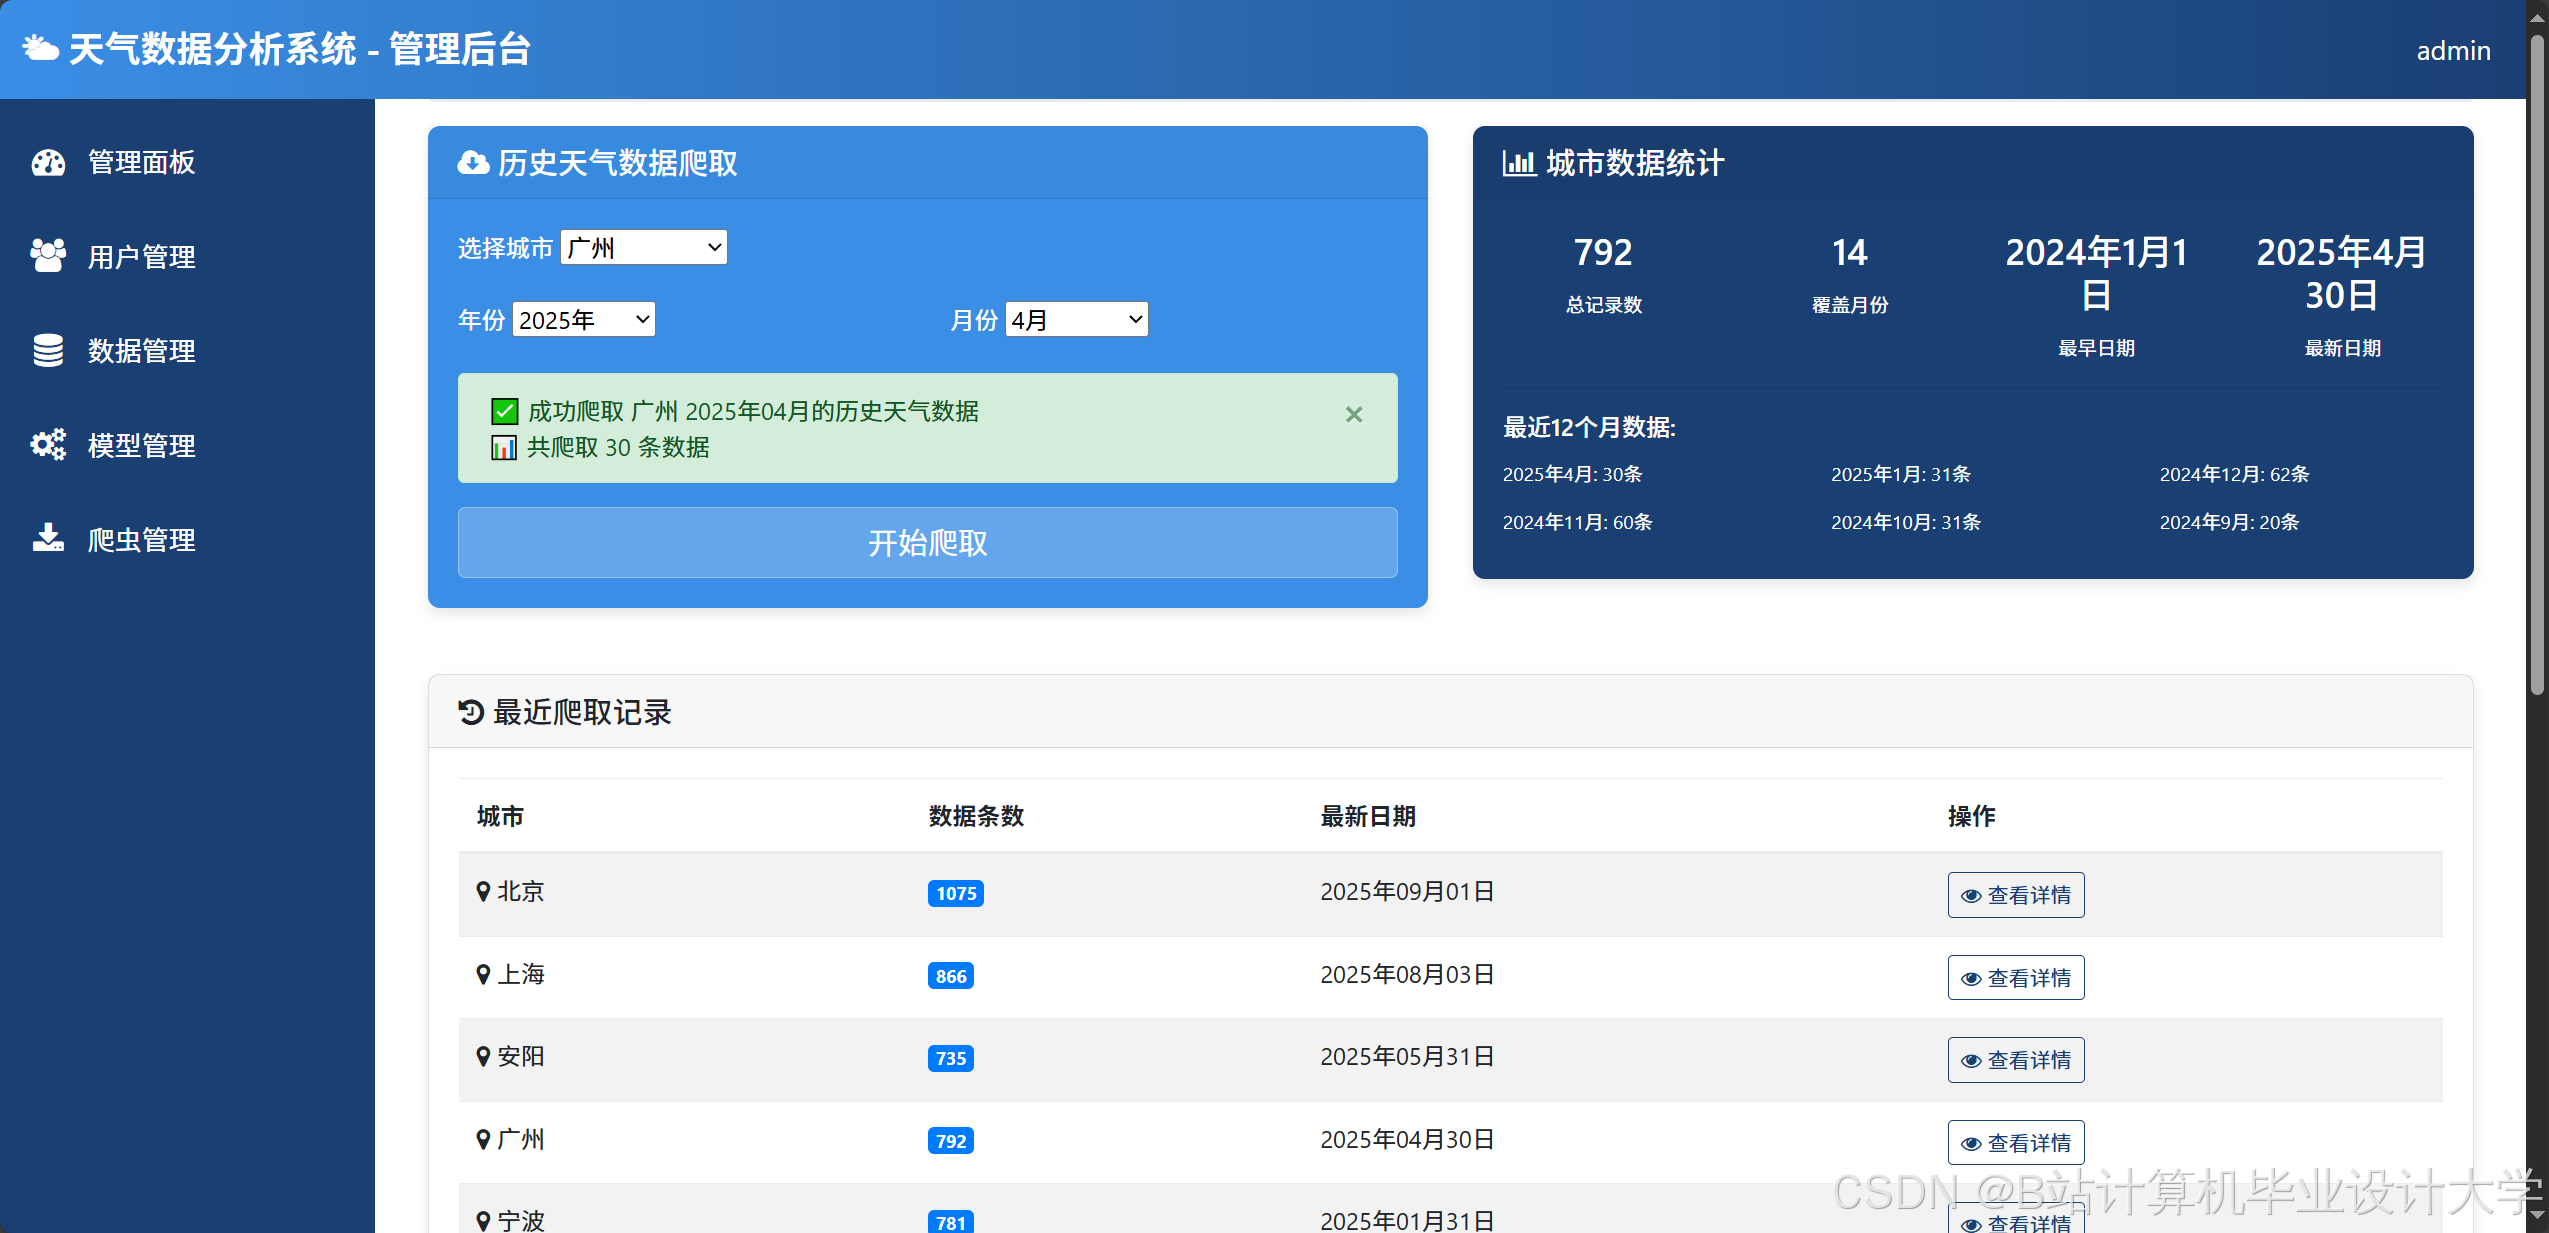This screenshot has width=2549, height=1233.
Task: Open the 选择城市 city dropdown
Action: [x=644, y=247]
